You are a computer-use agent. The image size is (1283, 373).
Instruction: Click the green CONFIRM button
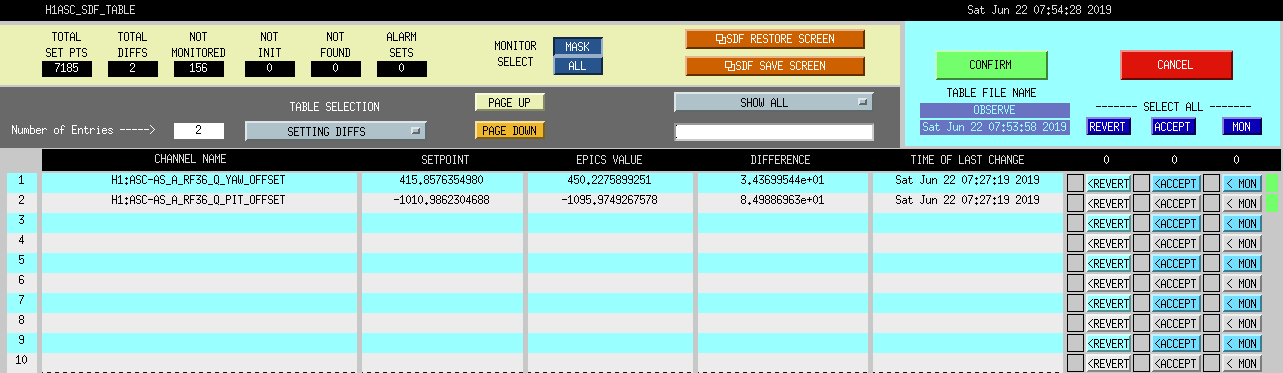click(991, 65)
